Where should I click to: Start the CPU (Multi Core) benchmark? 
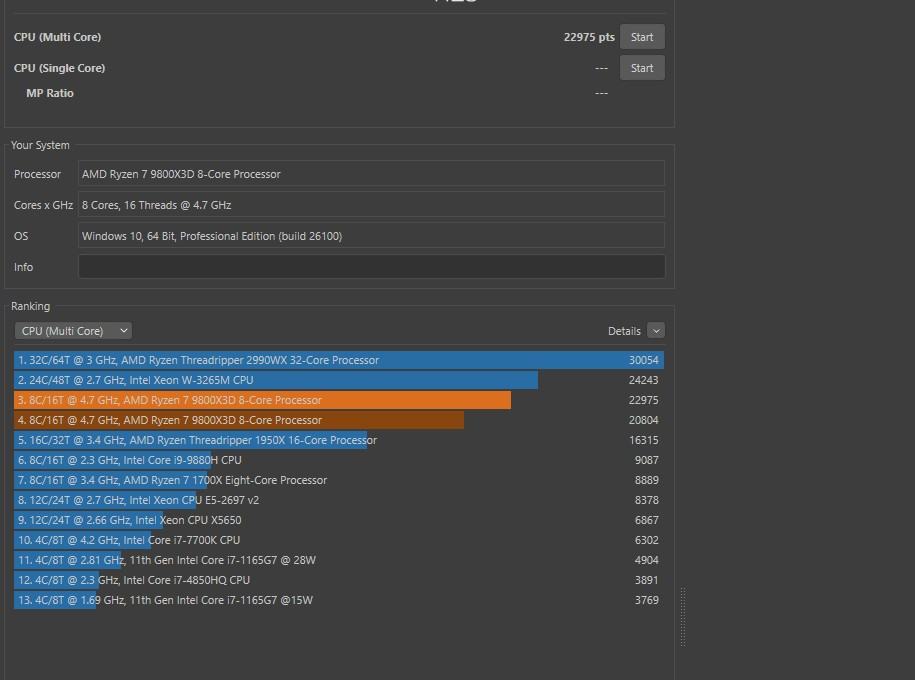(642, 37)
